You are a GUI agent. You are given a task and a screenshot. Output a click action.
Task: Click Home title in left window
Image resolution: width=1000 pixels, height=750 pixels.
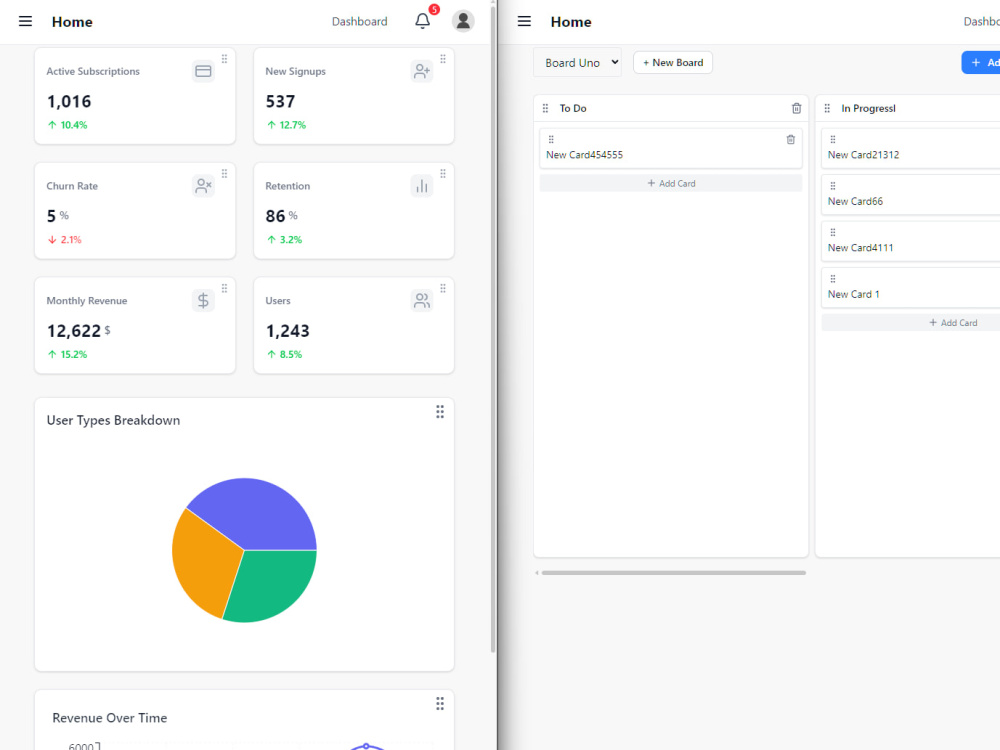coord(72,22)
